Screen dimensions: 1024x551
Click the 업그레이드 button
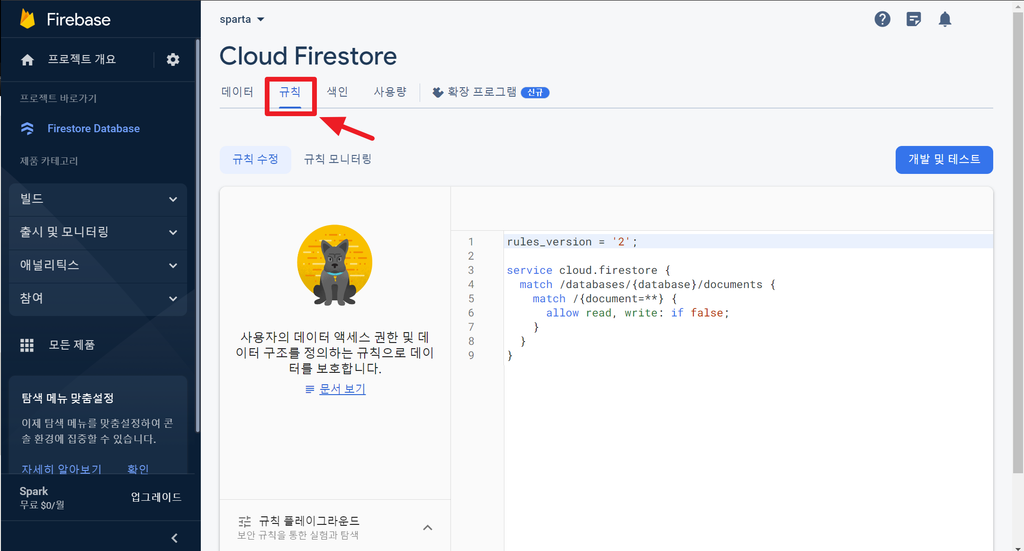(156, 497)
